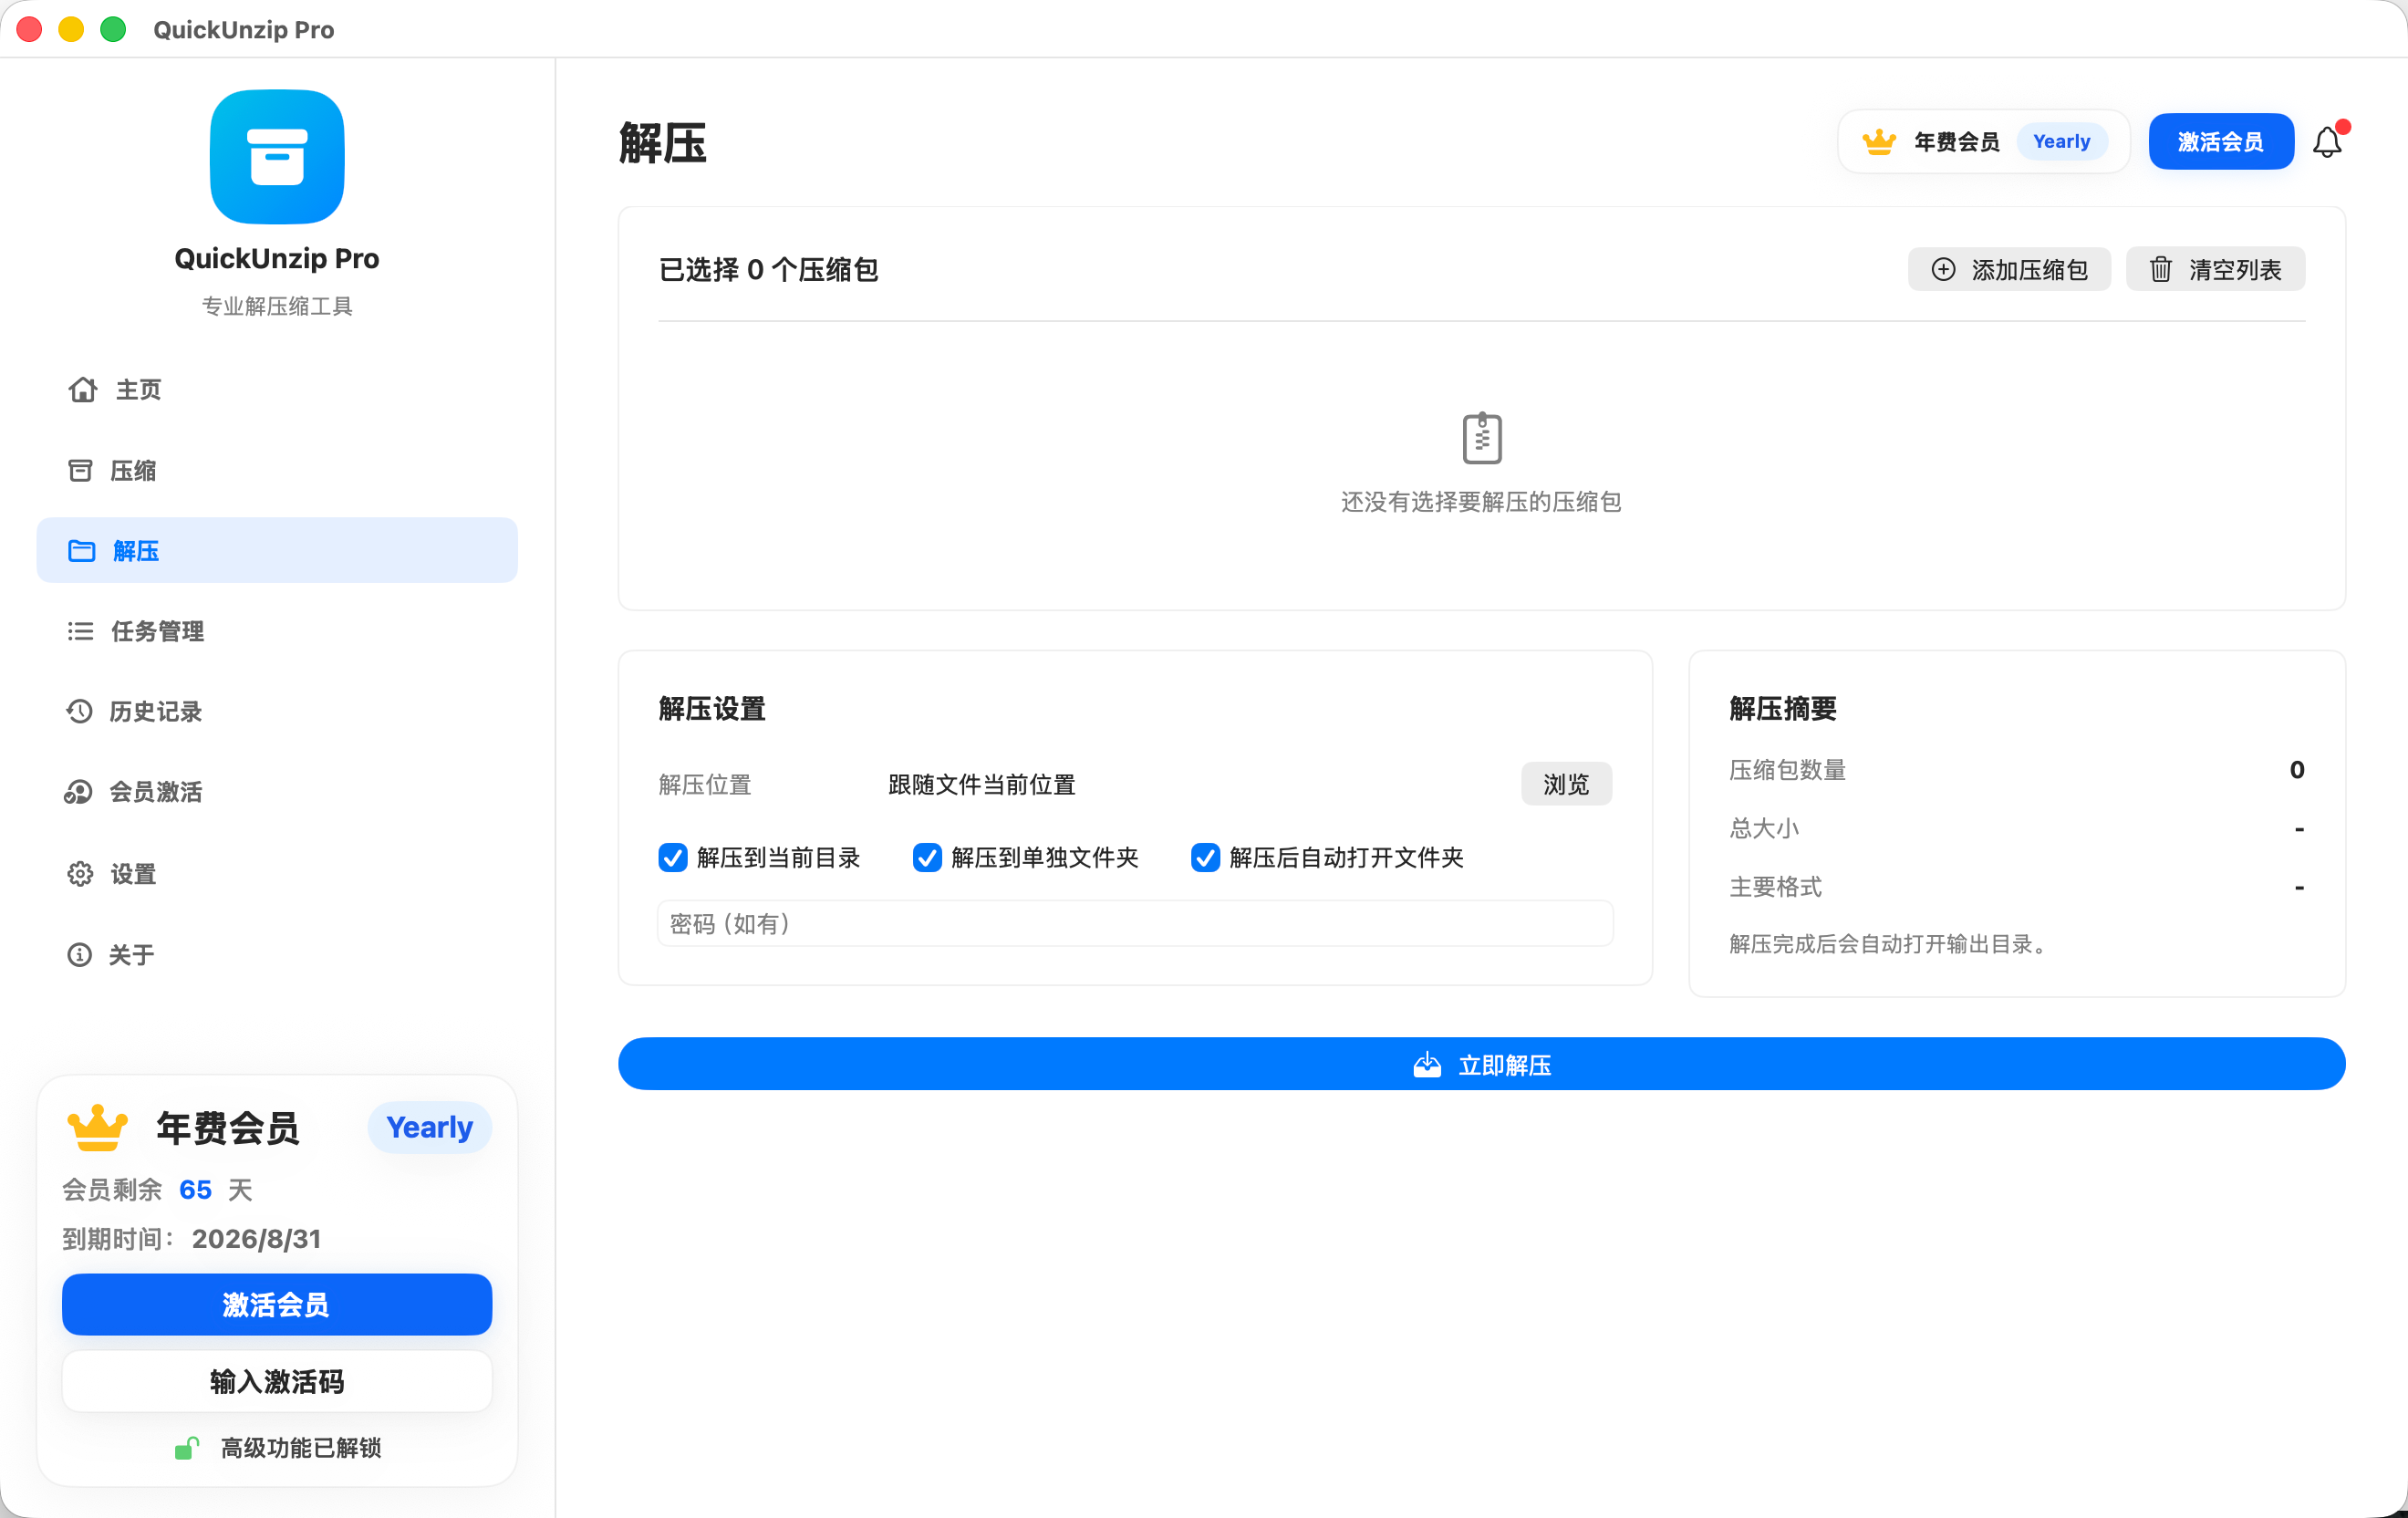Click the 65 remaining days value
Image resolution: width=2408 pixels, height=1518 pixels.
(x=195, y=1190)
